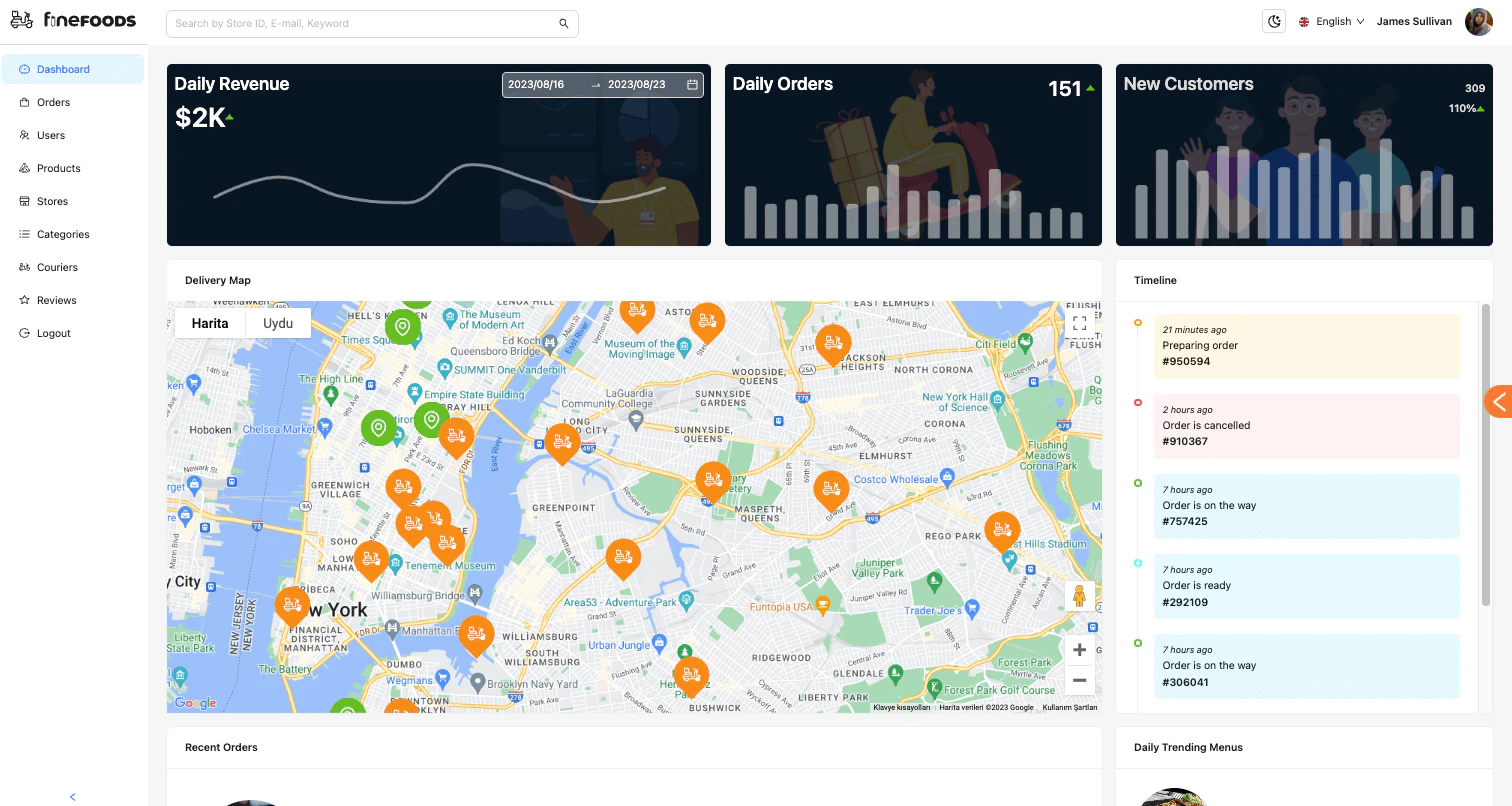
Task: Toggle dark mode theme icon
Action: (1273, 22)
